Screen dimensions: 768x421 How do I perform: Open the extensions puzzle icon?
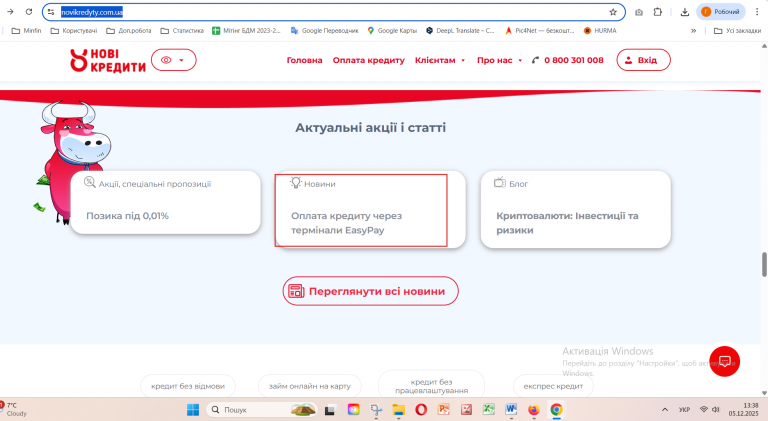click(658, 12)
